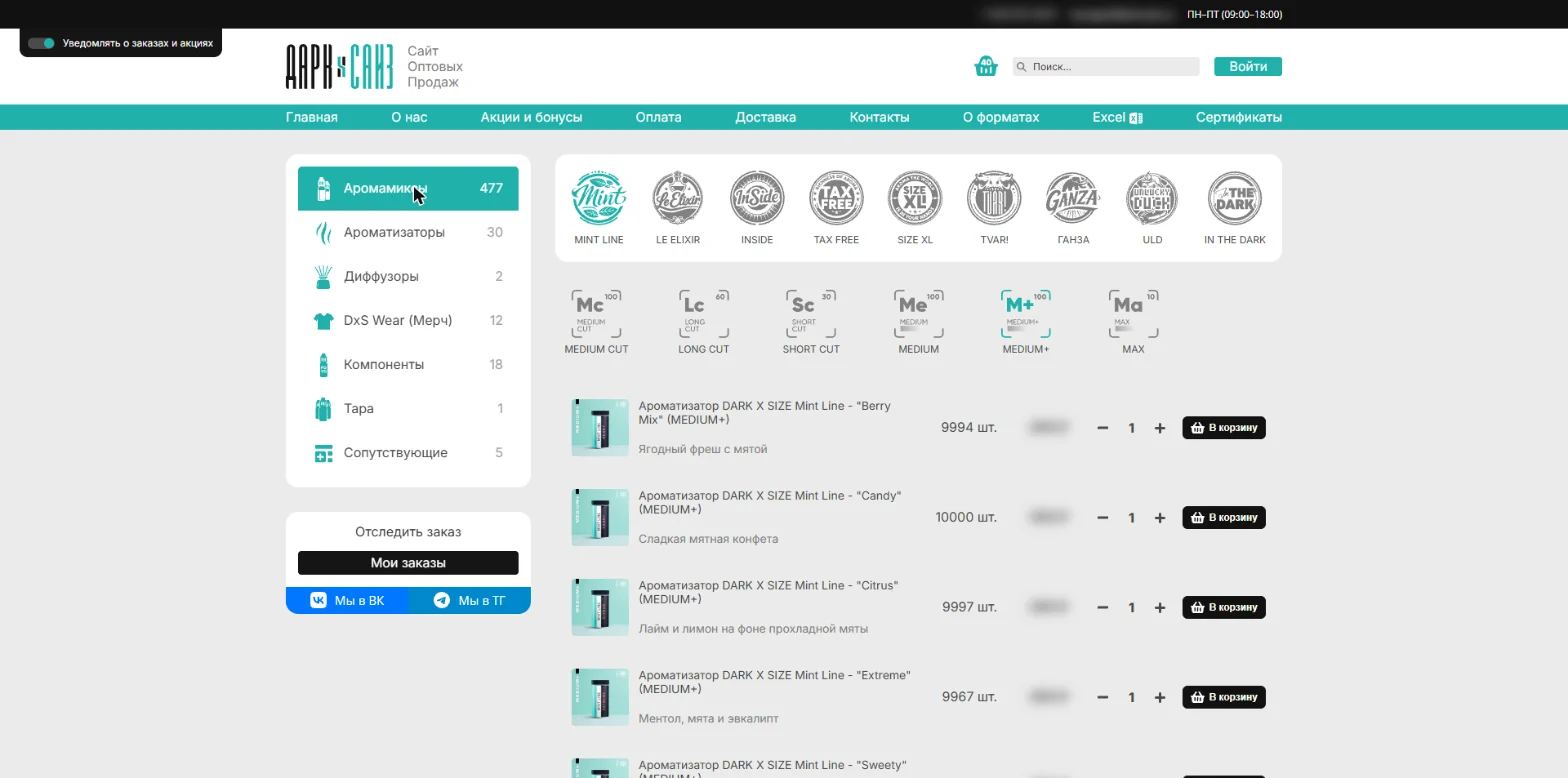
Task: Select the Диффузоры category
Action: pyautogui.click(x=408, y=276)
